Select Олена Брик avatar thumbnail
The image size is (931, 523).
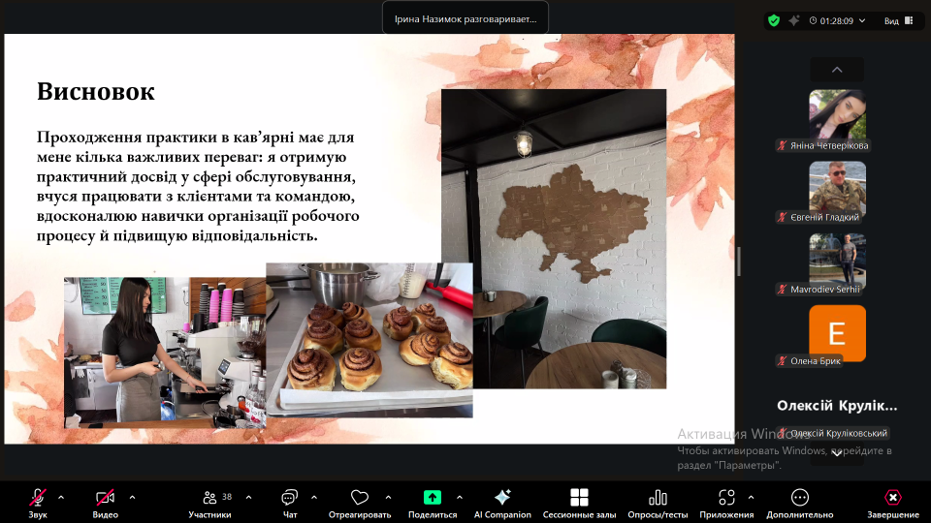837,333
